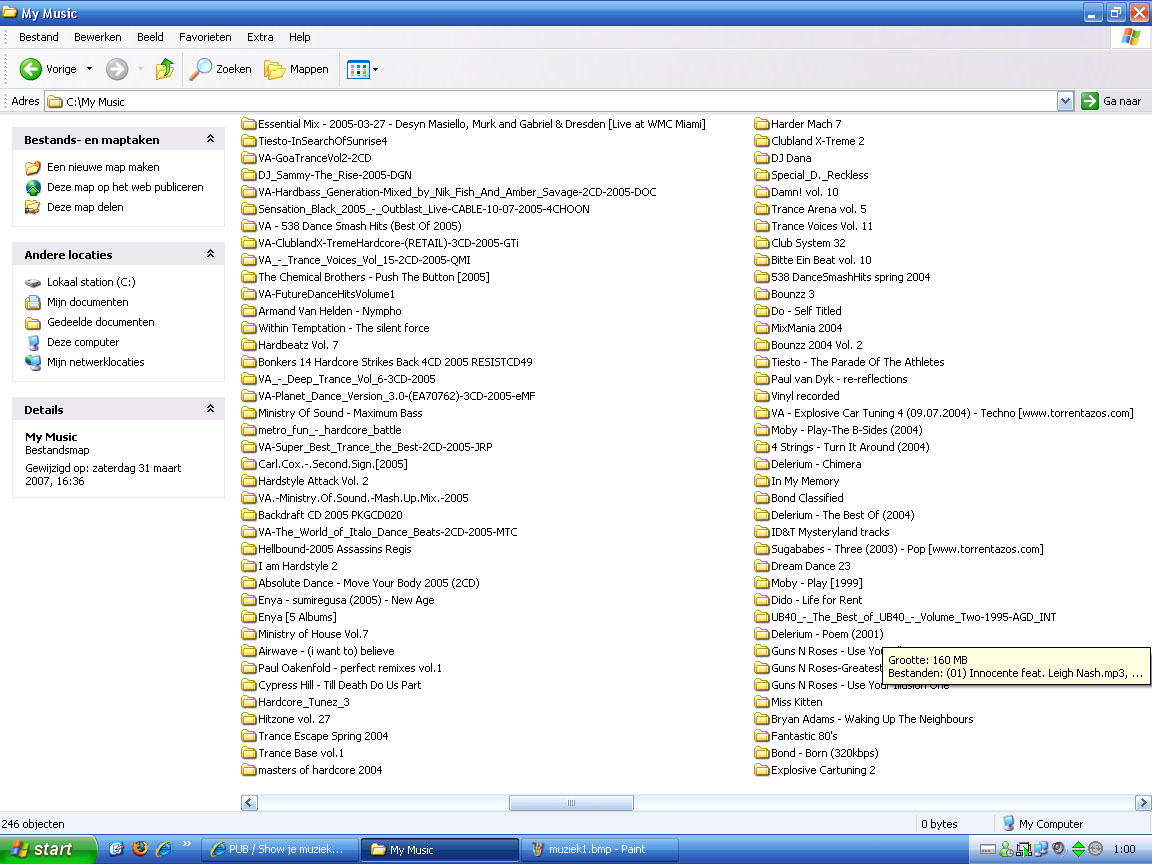Open 'Gedeelde documenten' location

pos(101,322)
